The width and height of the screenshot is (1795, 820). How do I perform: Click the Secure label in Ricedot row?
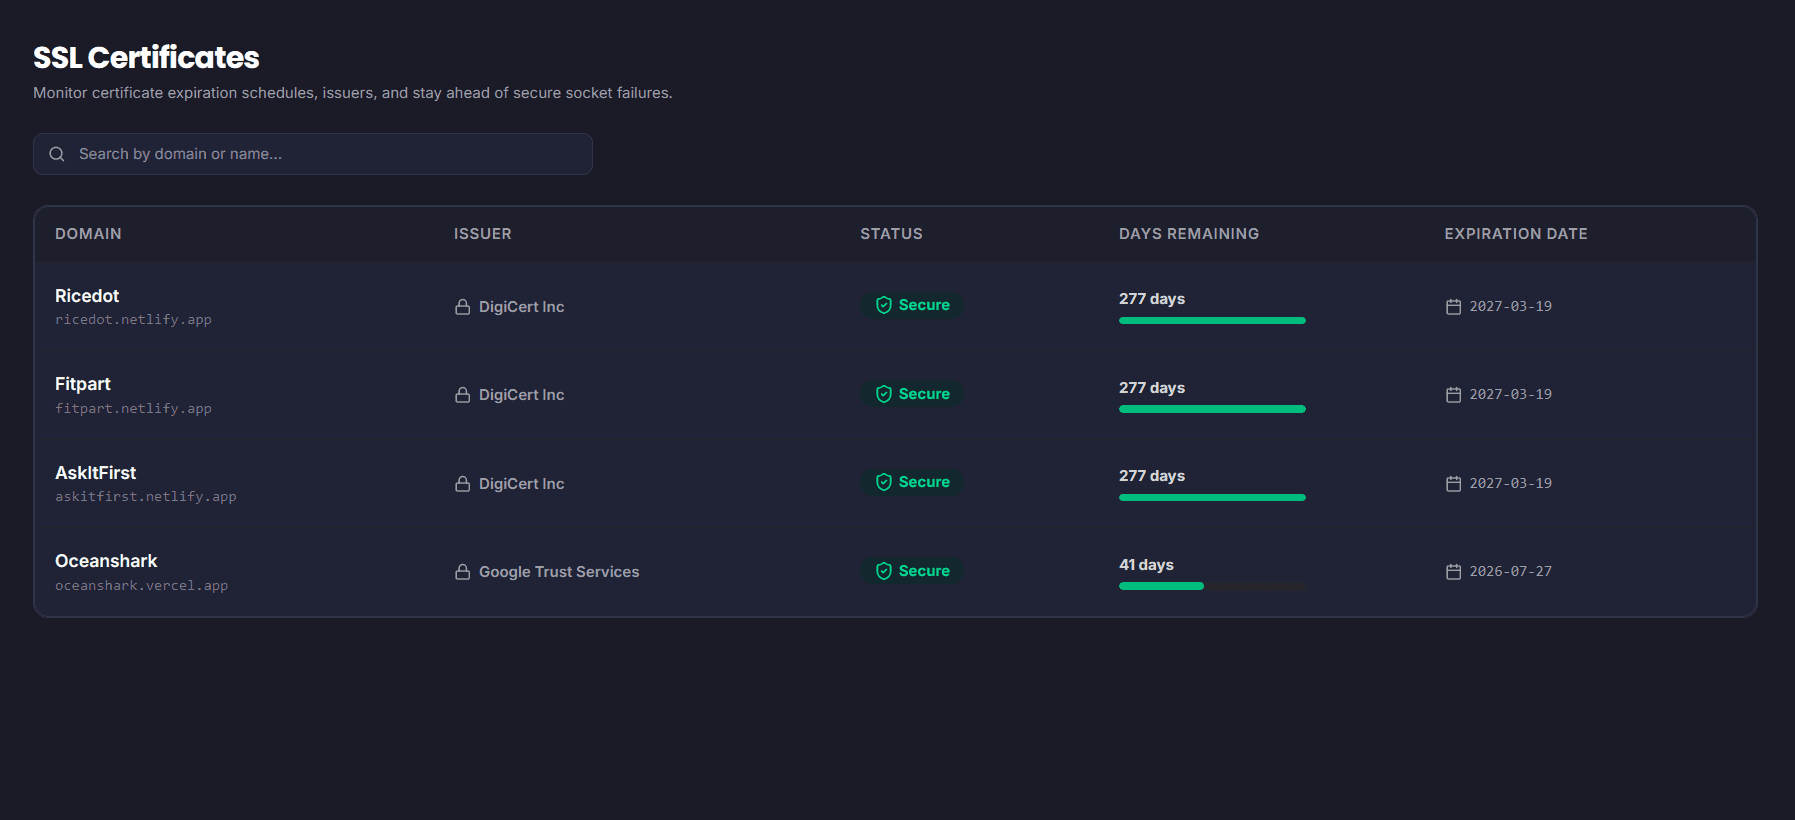tap(924, 305)
